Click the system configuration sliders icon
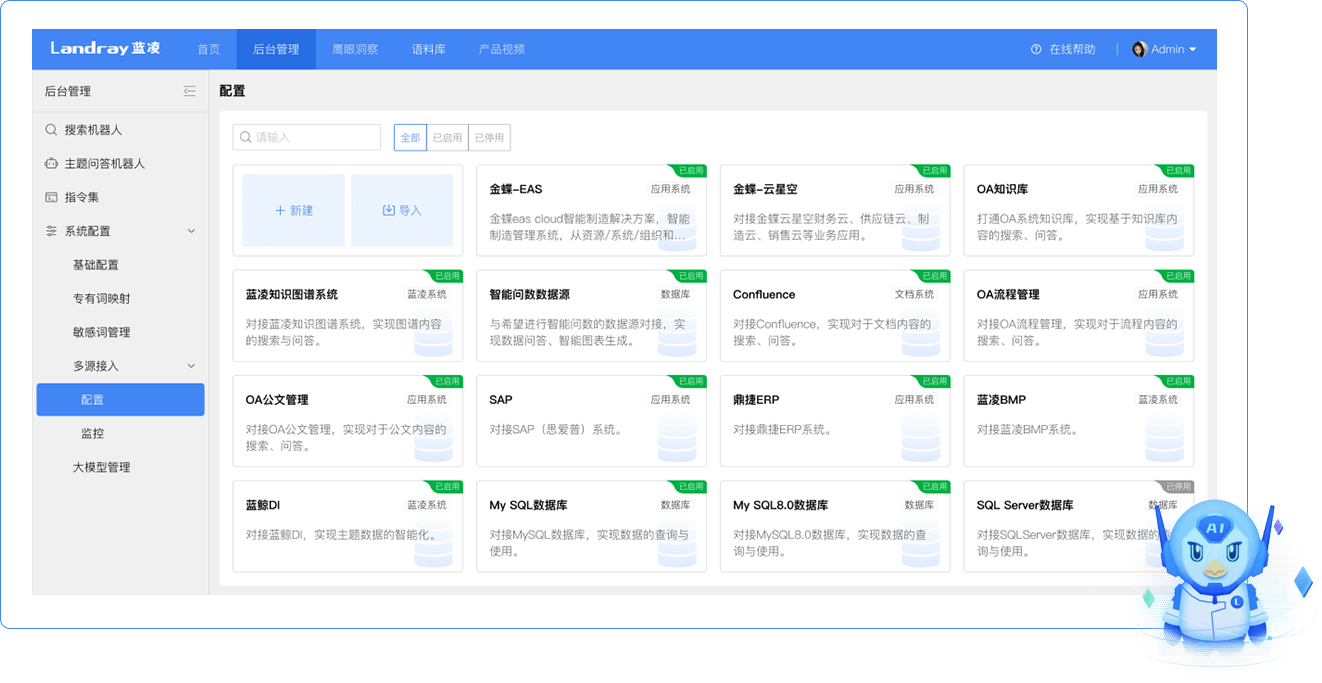This screenshot has height=683, width=1322. (51, 231)
